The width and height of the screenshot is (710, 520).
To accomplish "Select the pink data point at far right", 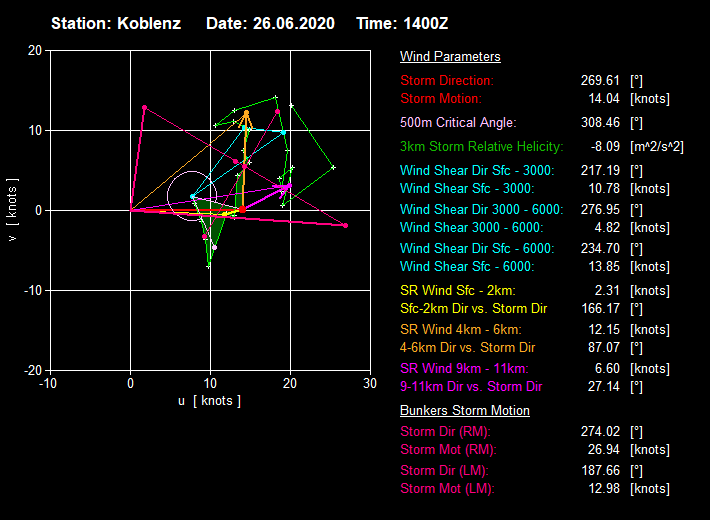I will click(346, 226).
